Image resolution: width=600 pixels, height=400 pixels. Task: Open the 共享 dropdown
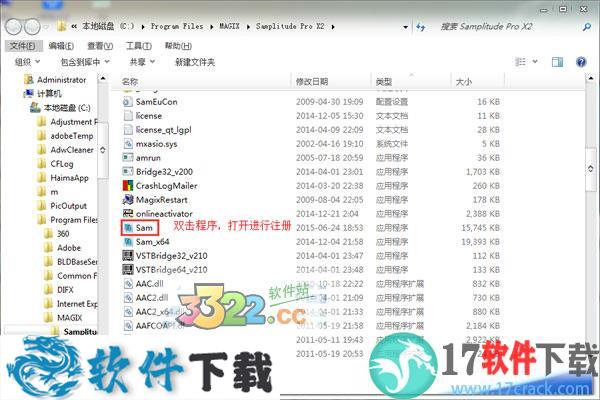[x=142, y=62]
